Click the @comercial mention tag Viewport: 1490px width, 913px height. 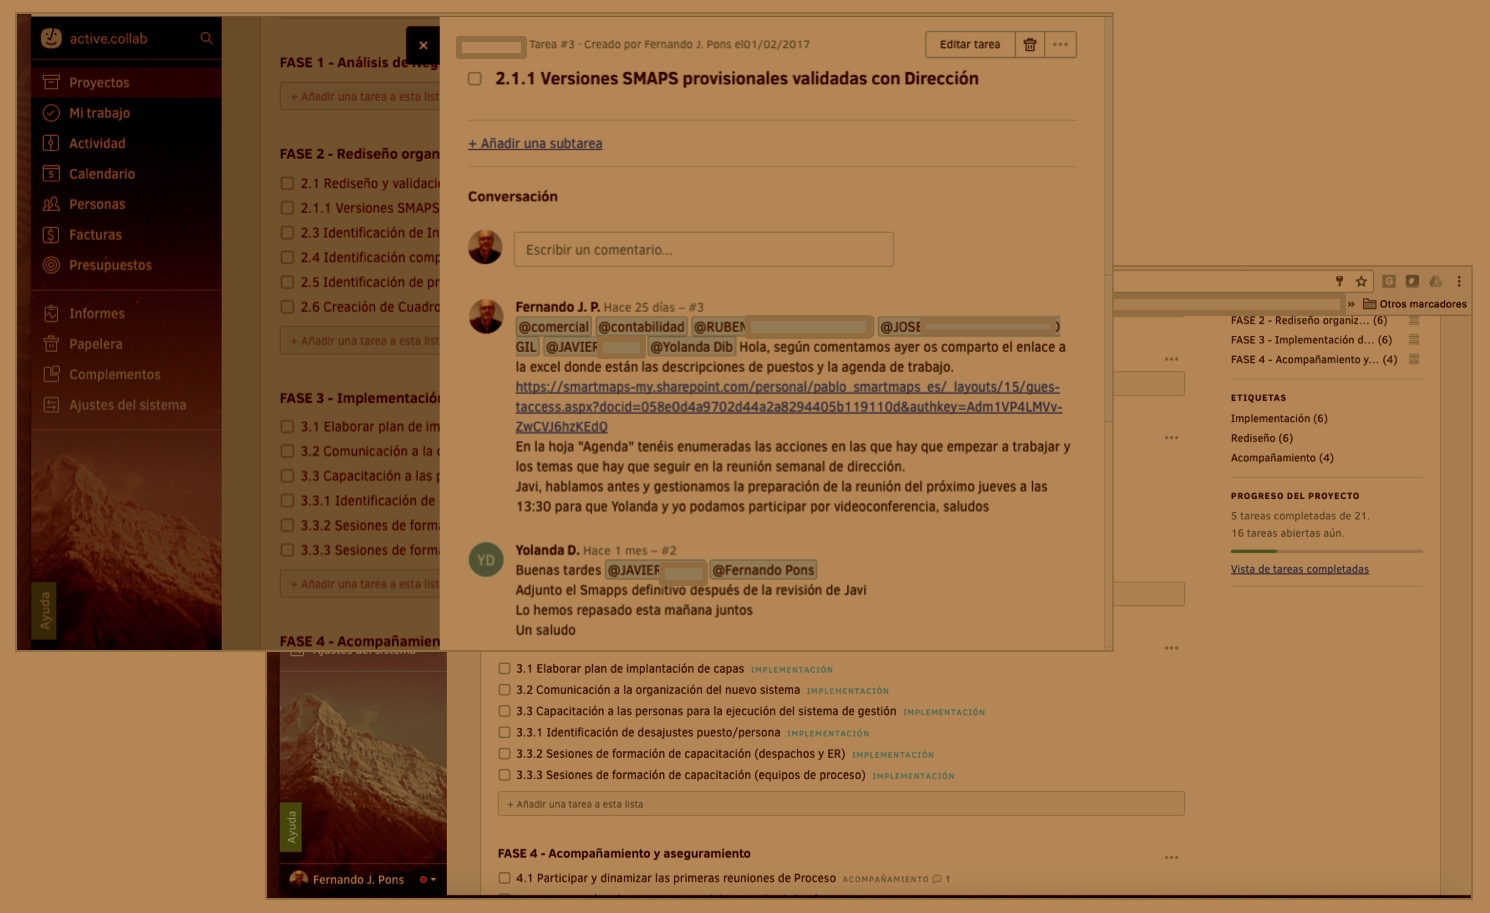coord(554,326)
